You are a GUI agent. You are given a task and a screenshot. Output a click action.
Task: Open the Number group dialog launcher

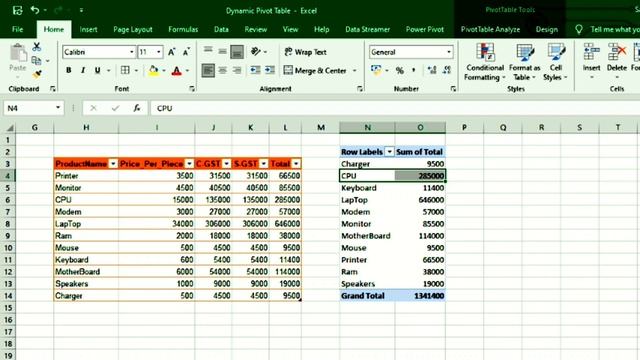[x=453, y=89]
